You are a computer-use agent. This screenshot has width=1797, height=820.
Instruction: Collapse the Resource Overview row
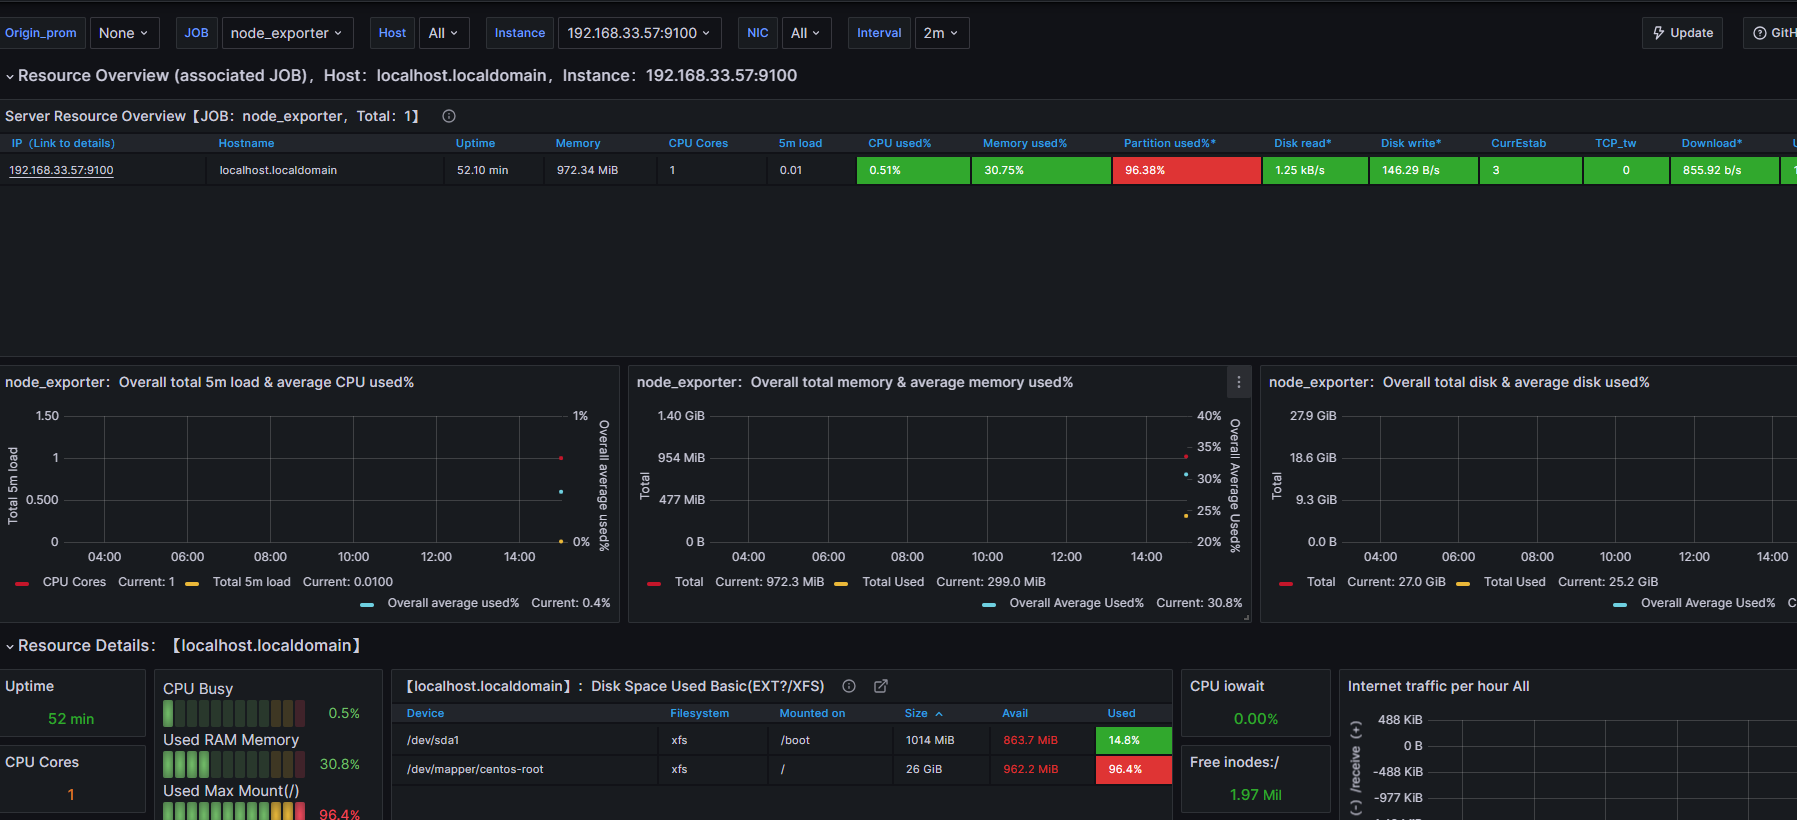(x=10, y=76)
